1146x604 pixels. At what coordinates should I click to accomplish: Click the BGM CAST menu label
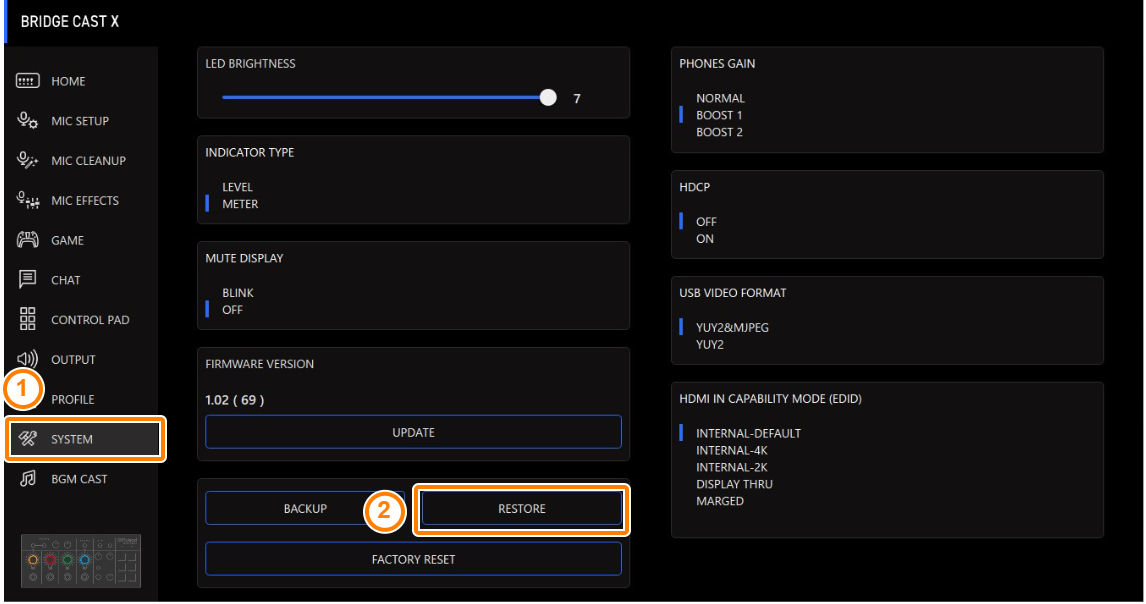coord(79,479)
